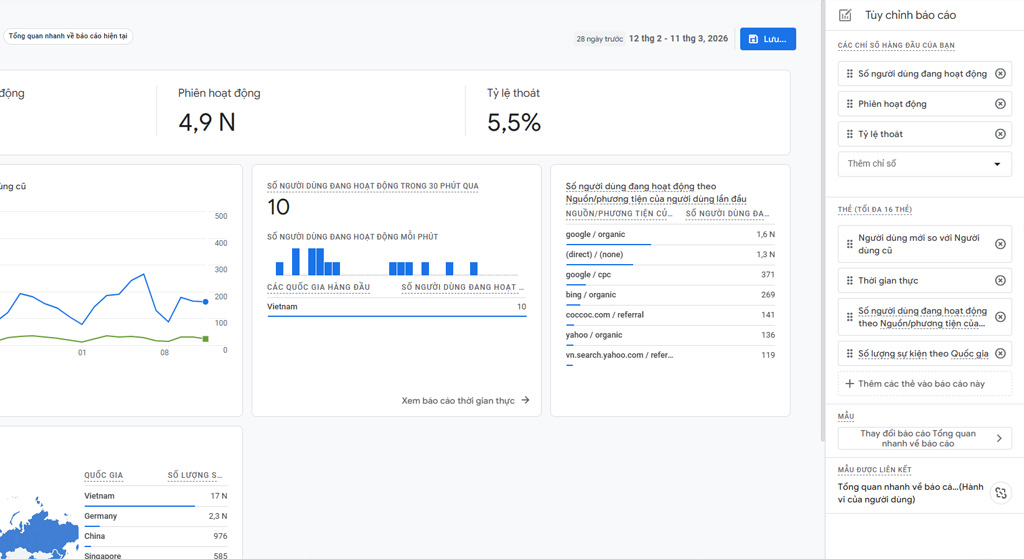
Task: Click Vietnam row in country events table
Action: click(155, 497)
